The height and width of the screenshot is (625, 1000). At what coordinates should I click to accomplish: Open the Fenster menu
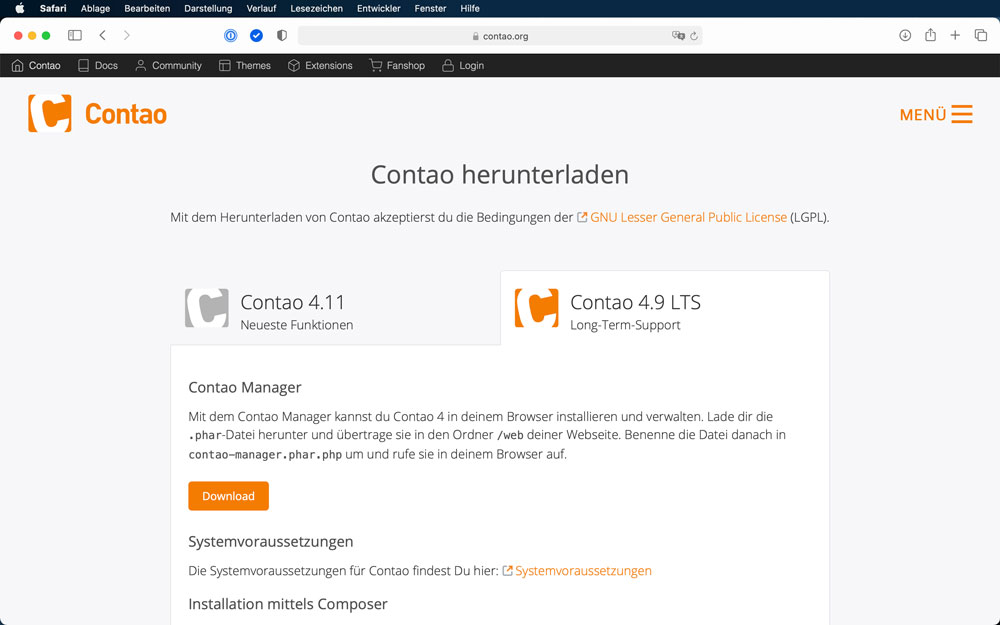(430, 8)
